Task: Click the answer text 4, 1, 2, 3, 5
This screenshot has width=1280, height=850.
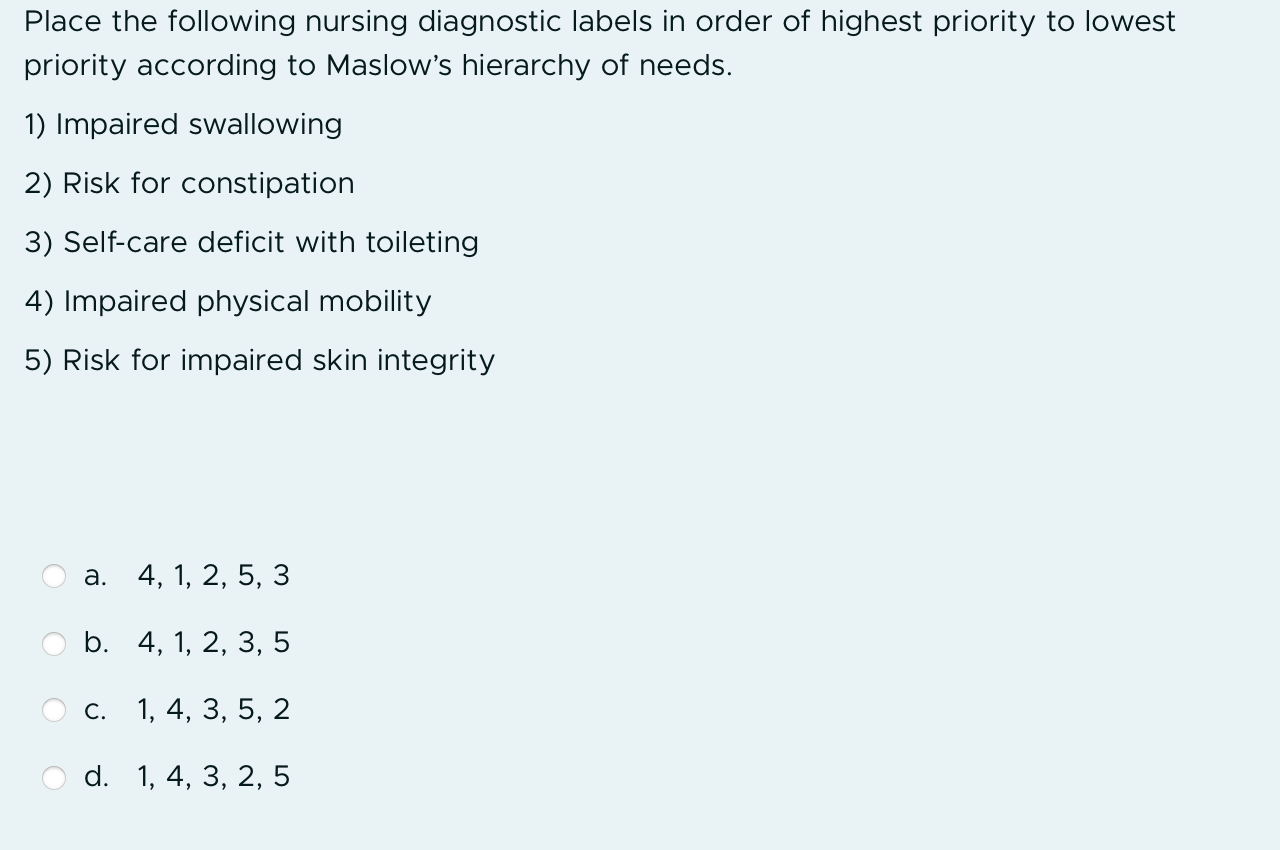Action: click(x=213, y=644)
